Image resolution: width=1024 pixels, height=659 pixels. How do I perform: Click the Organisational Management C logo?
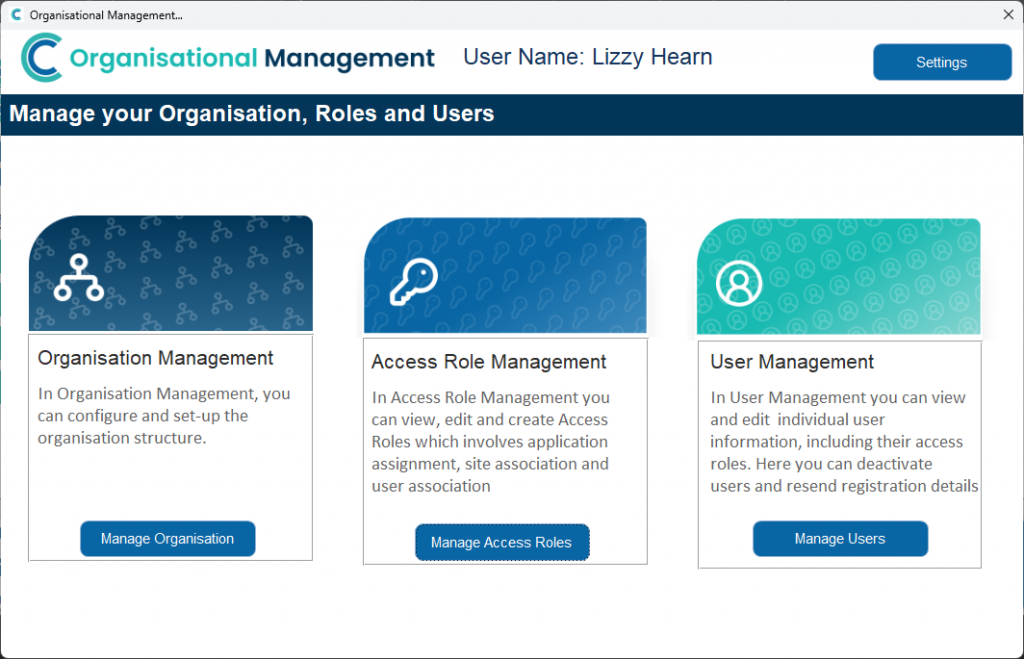42,57
